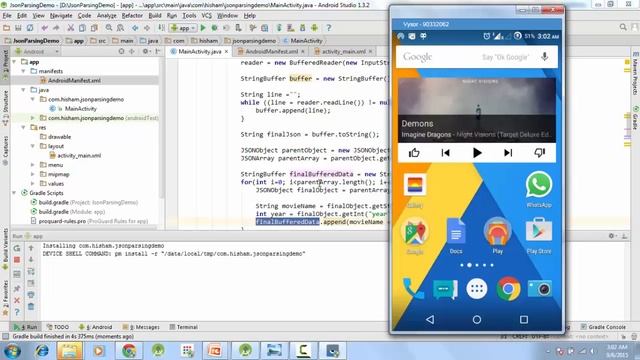Click the Windows Start button
This screenshot has width=640, height=360.
point(12,351)
